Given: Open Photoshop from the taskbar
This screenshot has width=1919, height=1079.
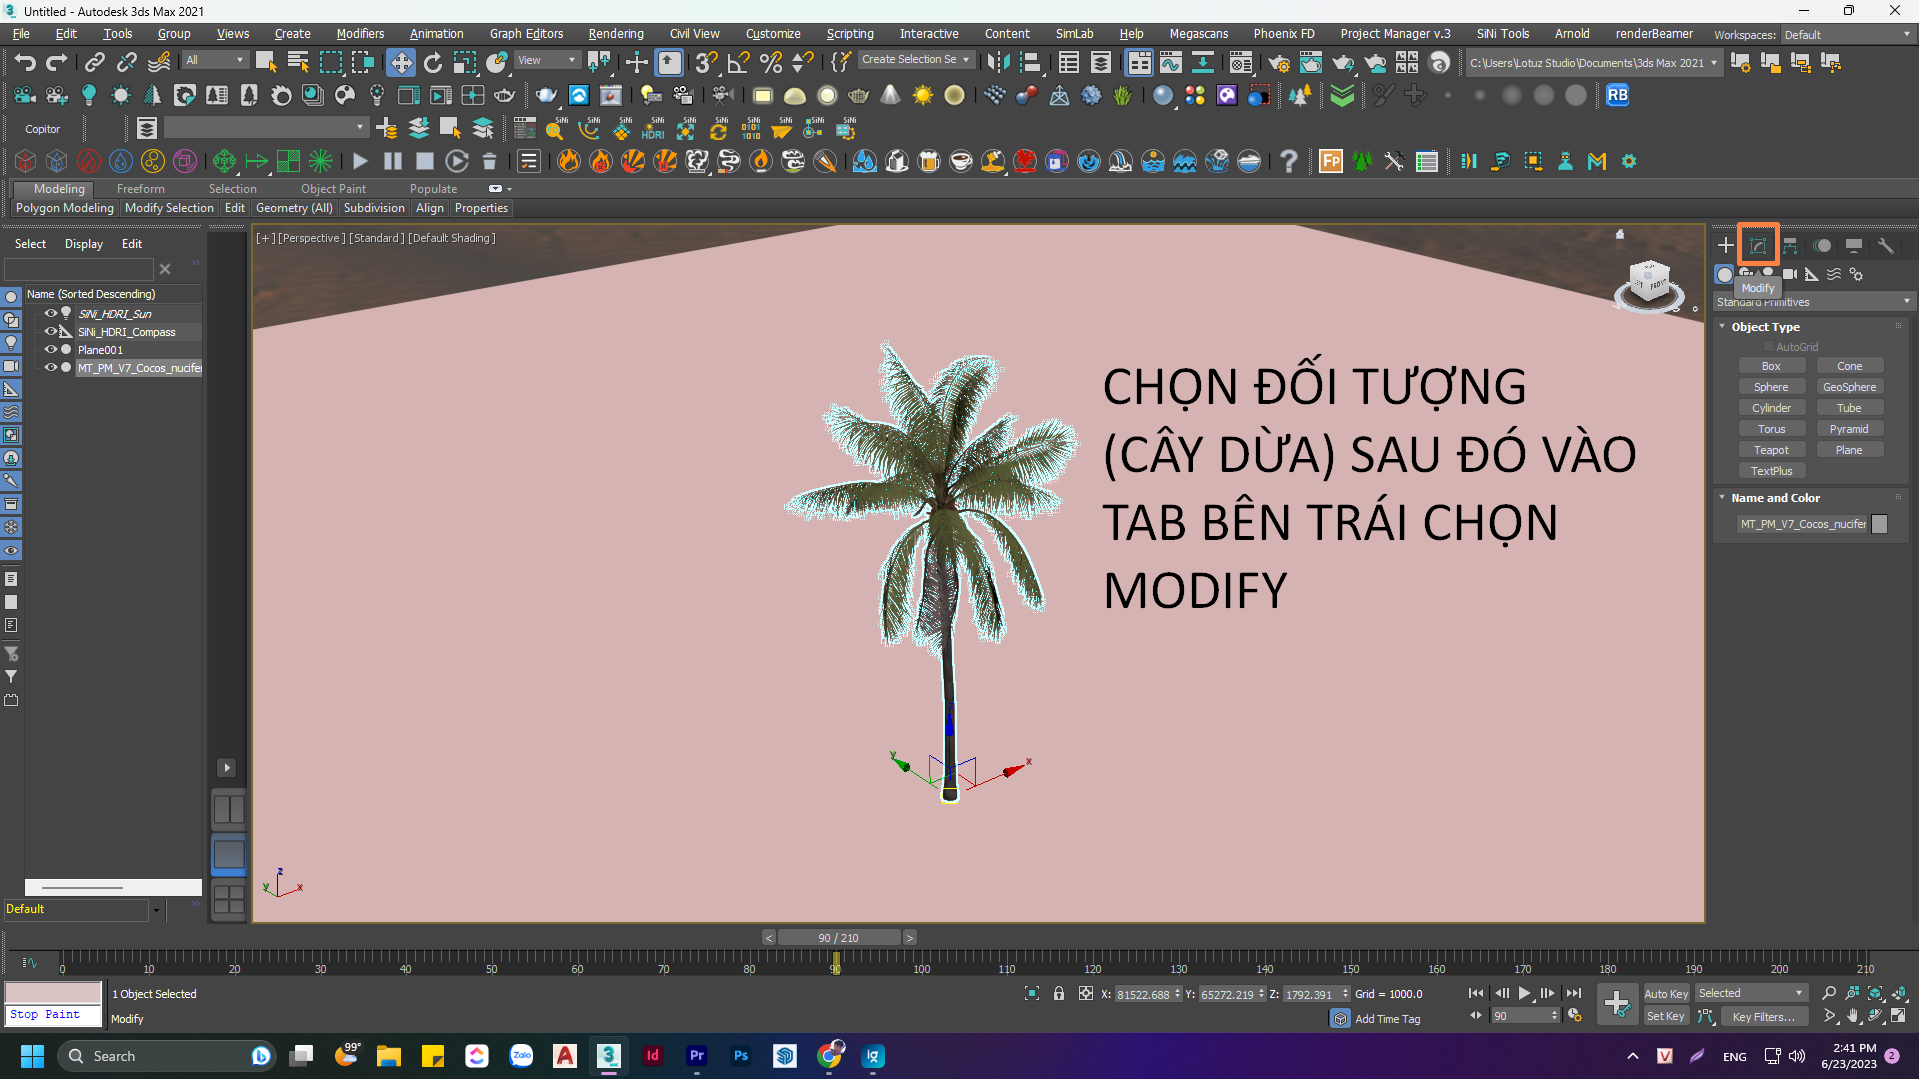Looking at the screenshot, I should coord(741,1056).
